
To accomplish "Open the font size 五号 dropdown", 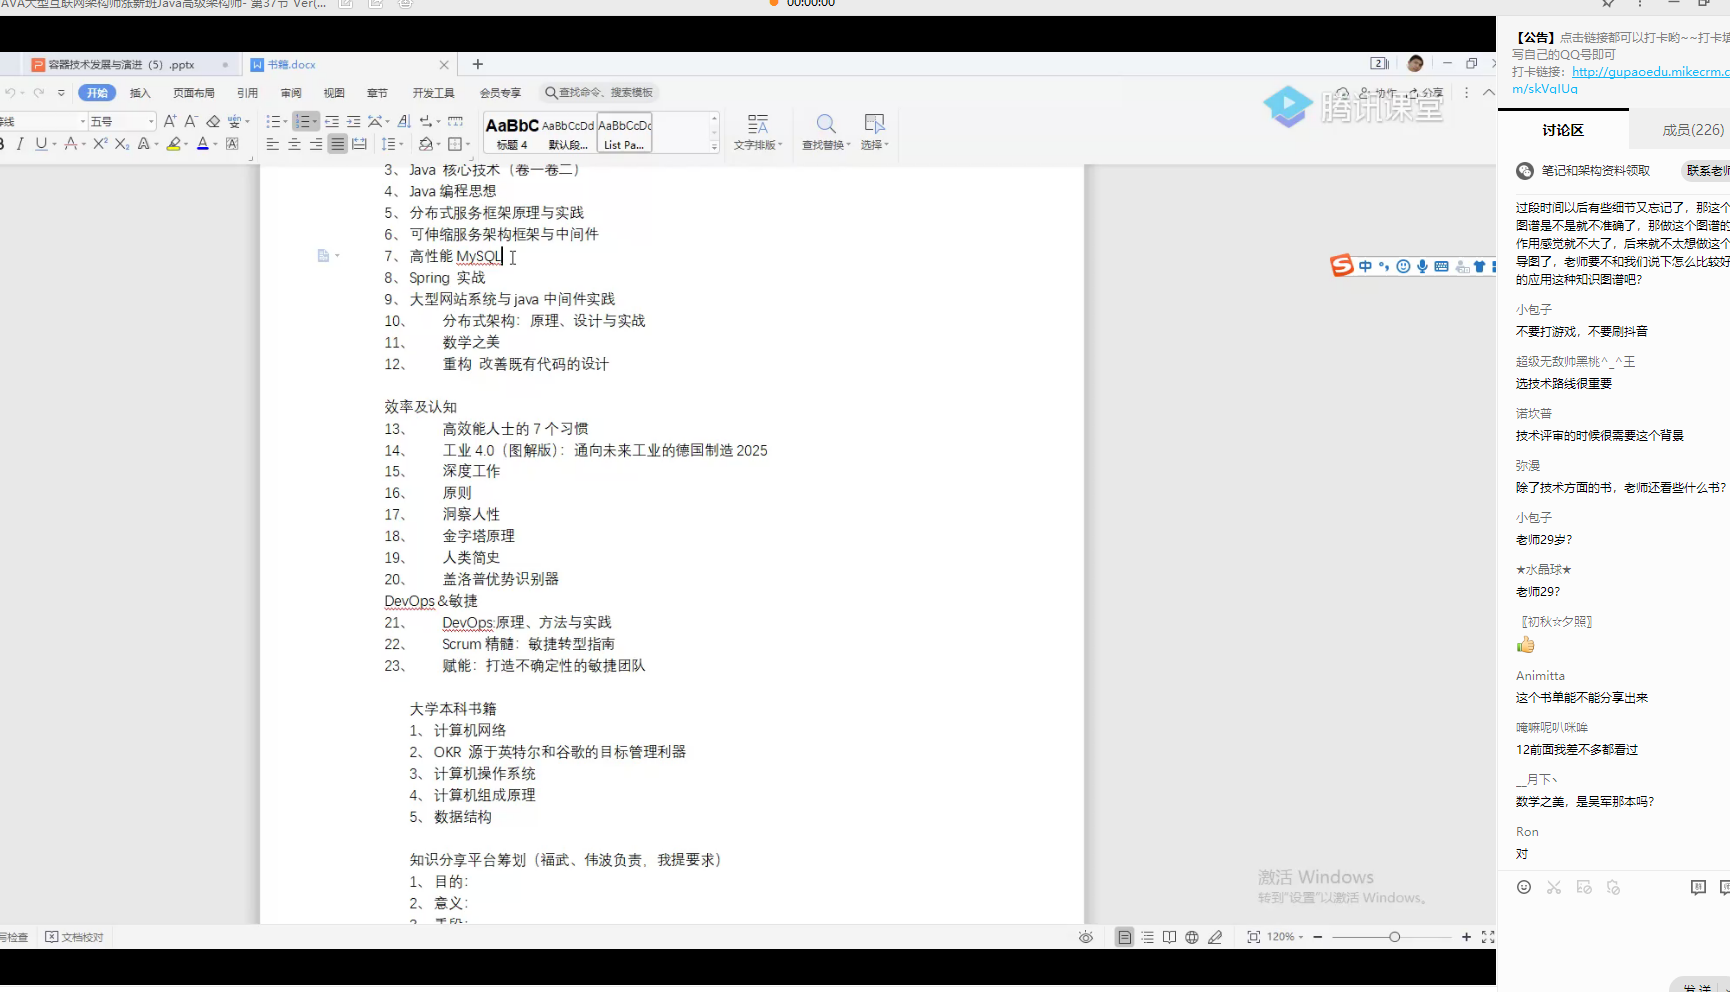I will [x=151, y=121].
